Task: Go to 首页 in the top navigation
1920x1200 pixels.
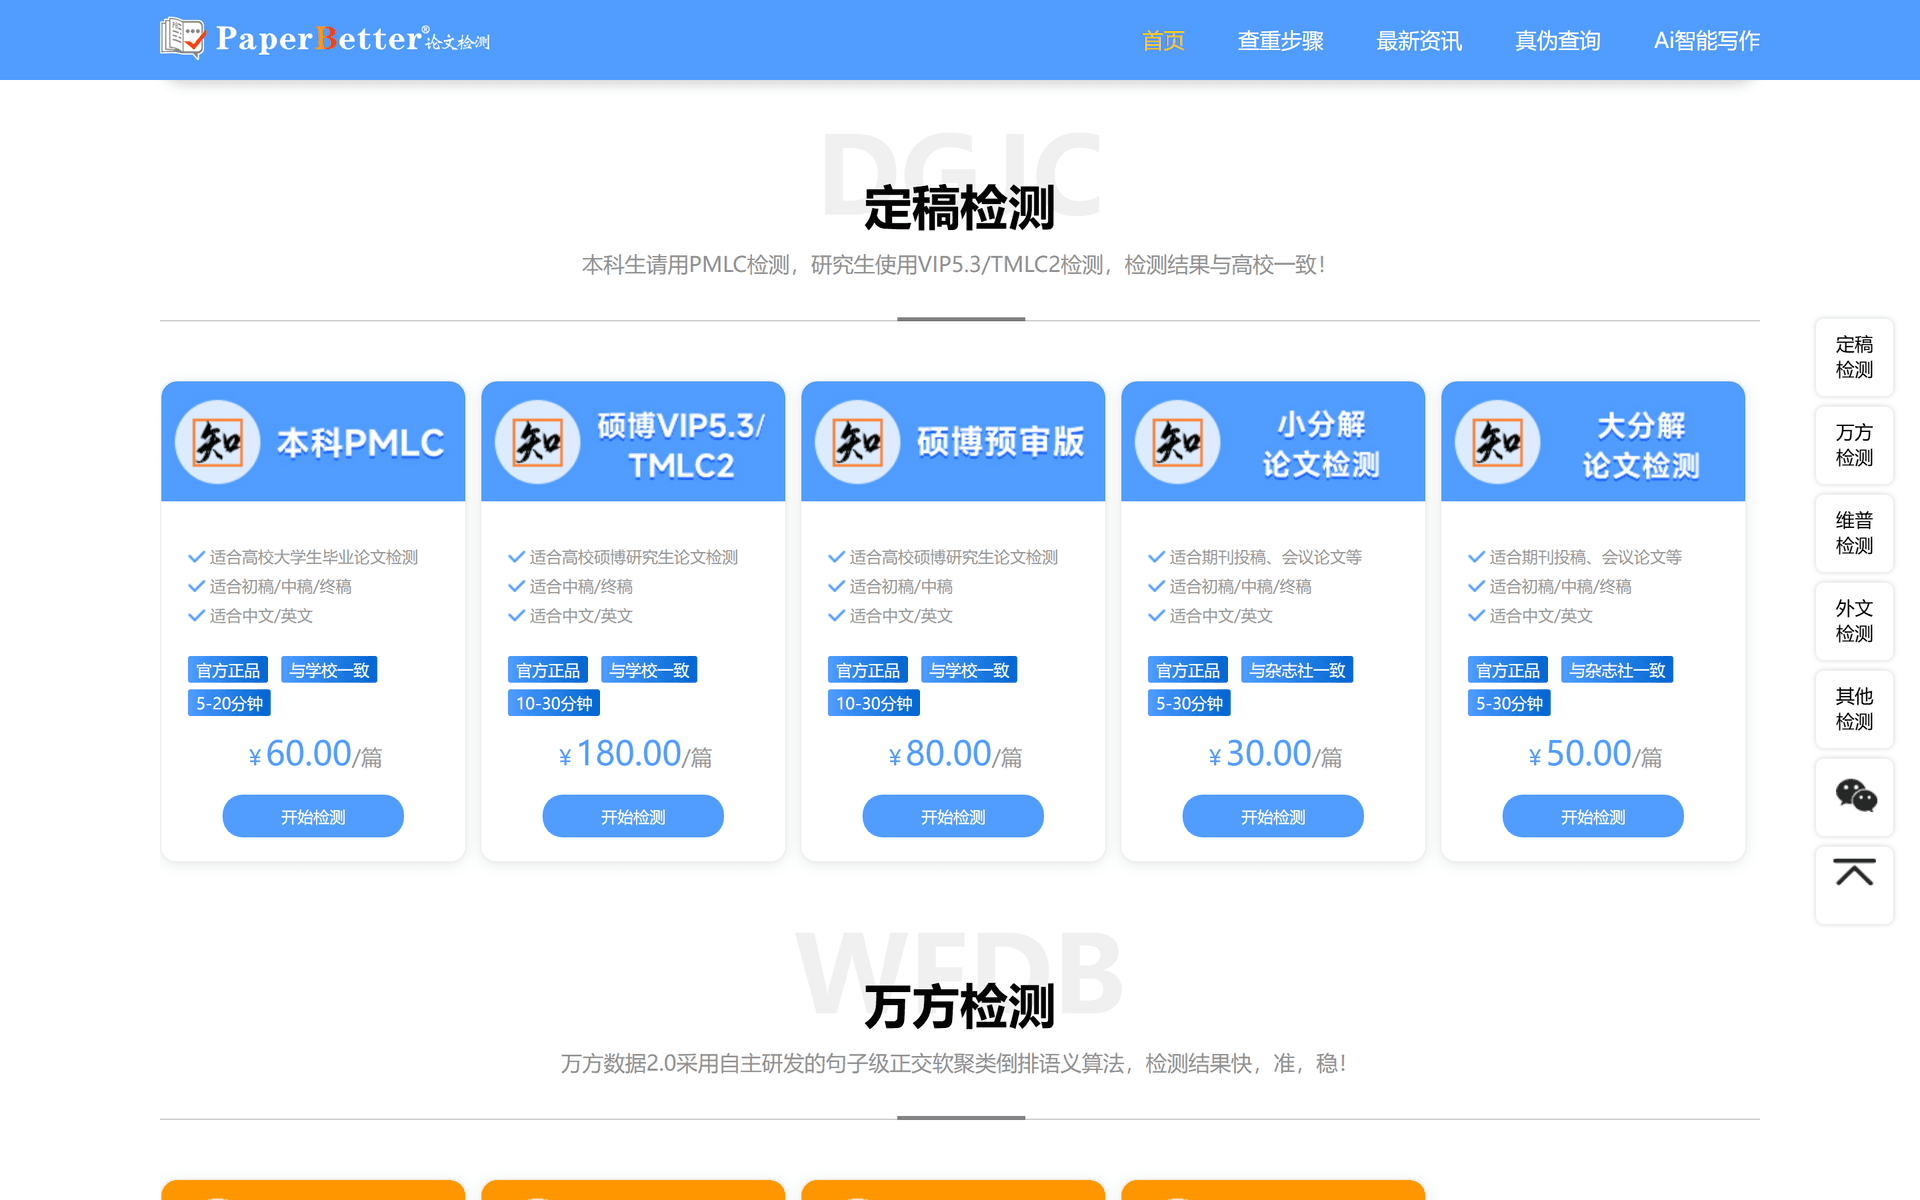Action: (1163, 41)
